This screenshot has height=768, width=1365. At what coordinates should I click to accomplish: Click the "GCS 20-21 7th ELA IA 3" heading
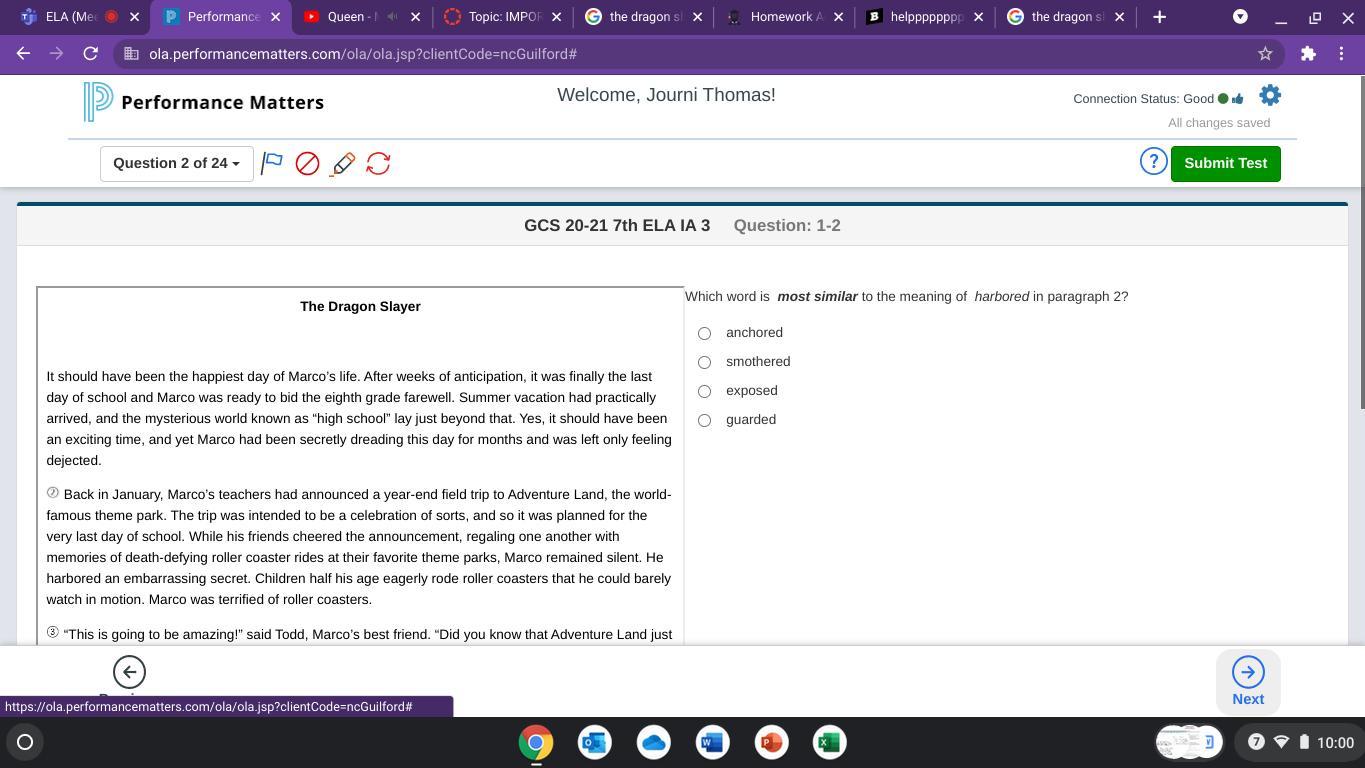pos(617,225)
